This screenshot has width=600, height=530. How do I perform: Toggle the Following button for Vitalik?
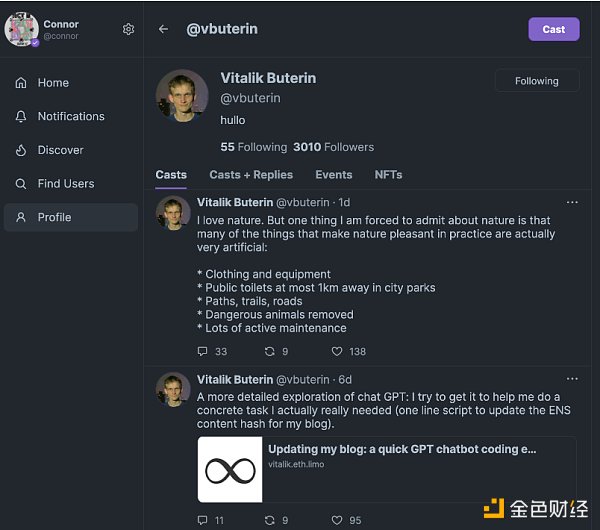tap(536, 81)
